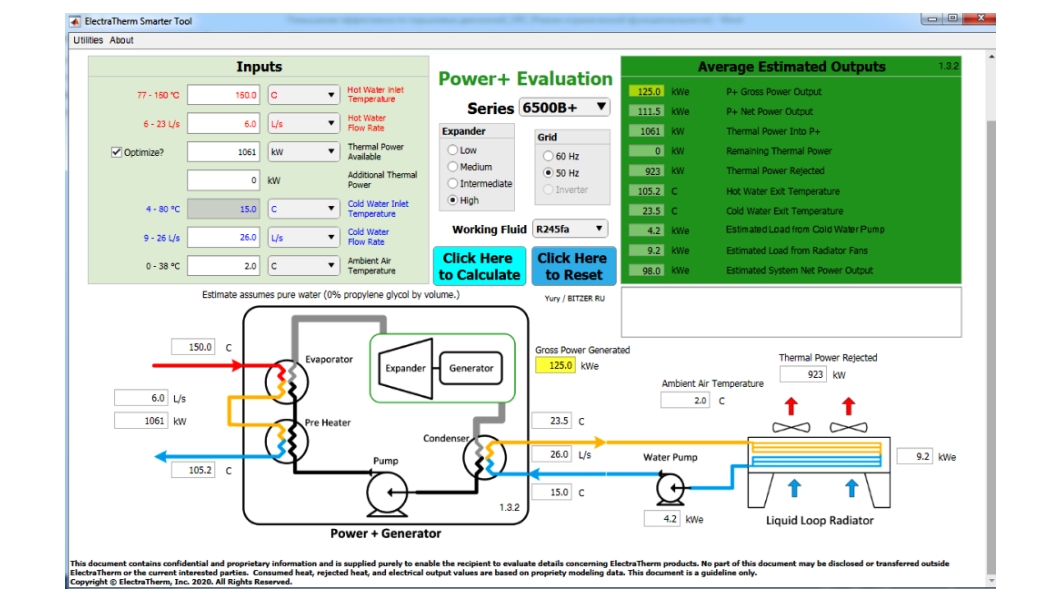The width and height of the screenshot is (1053, 609).
Task: Click the ElectraTherm app icon in title bar
Action: click(x=75, y=21)
